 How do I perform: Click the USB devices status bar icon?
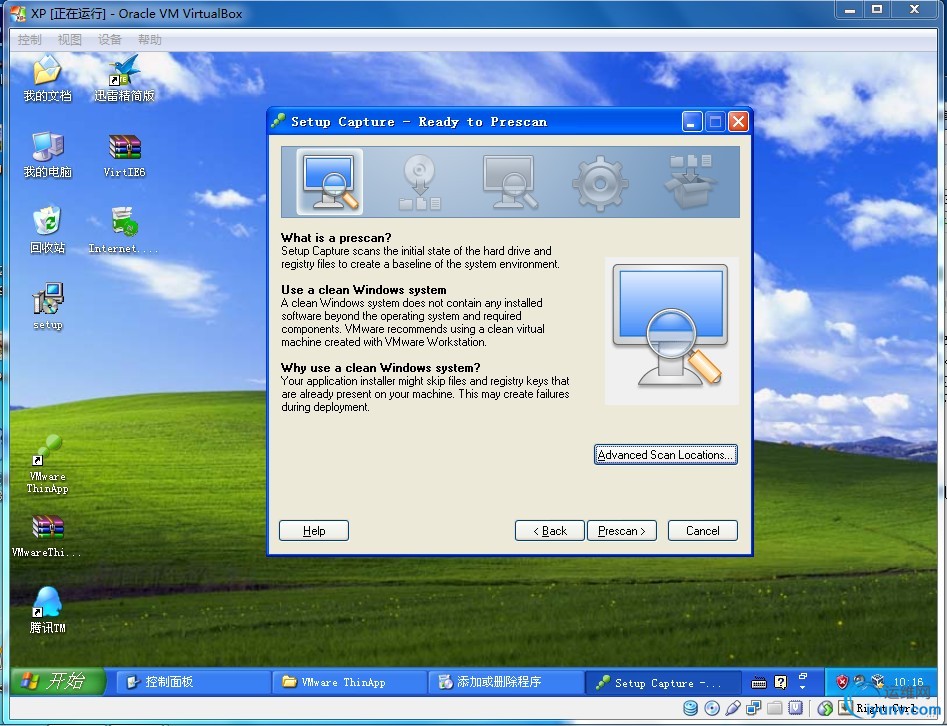[x=733, y=708]
